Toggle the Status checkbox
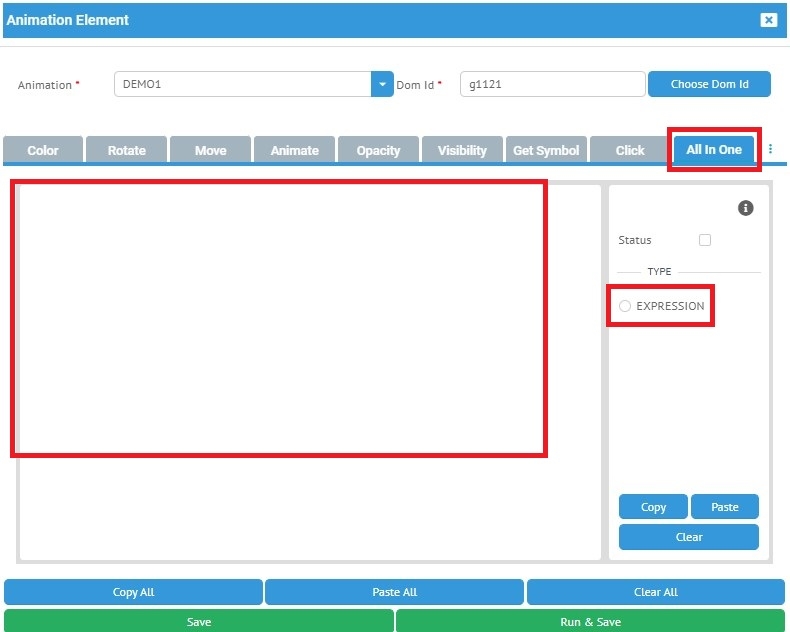 point(705,240)
